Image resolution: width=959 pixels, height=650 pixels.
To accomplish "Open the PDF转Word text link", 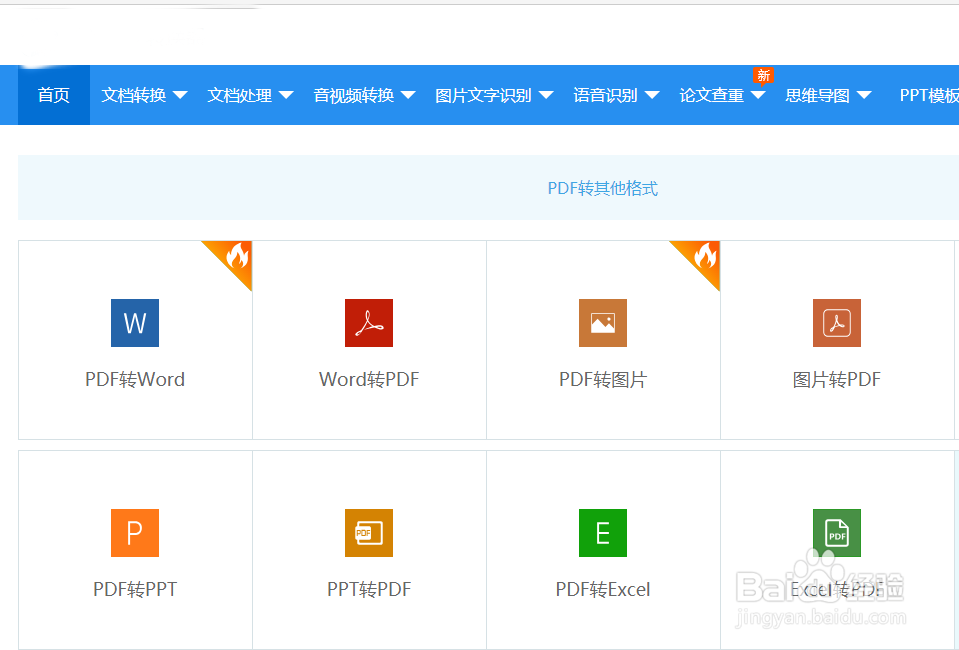I will coord(135,380).
